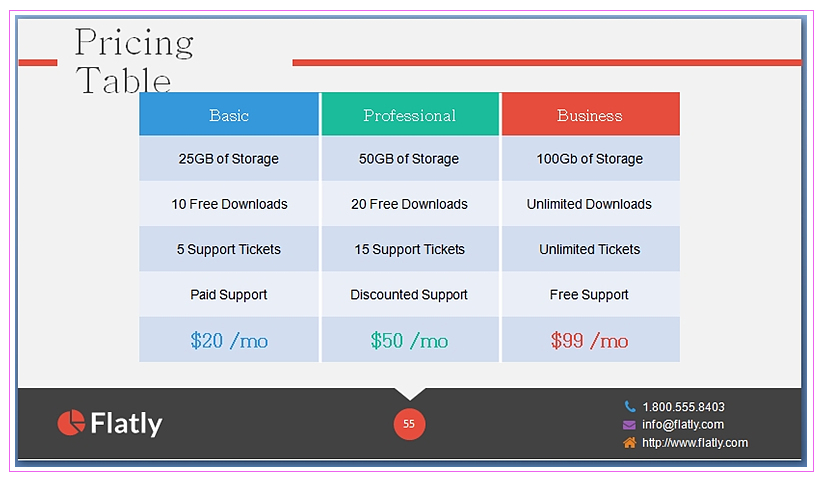Click the '$20 /mo' price
Image resolution: width=822 pixels, height=482 pixels.
(229, 341)
